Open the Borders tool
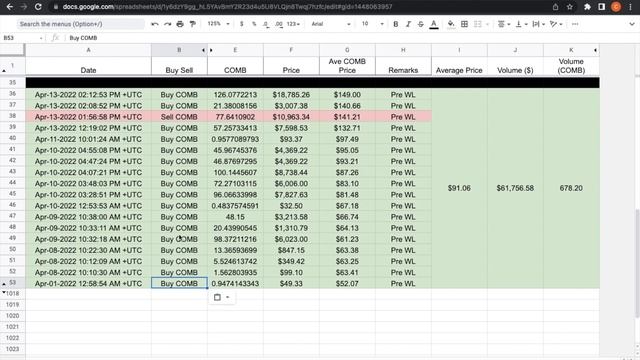640x360 pixels. point(464,24)
